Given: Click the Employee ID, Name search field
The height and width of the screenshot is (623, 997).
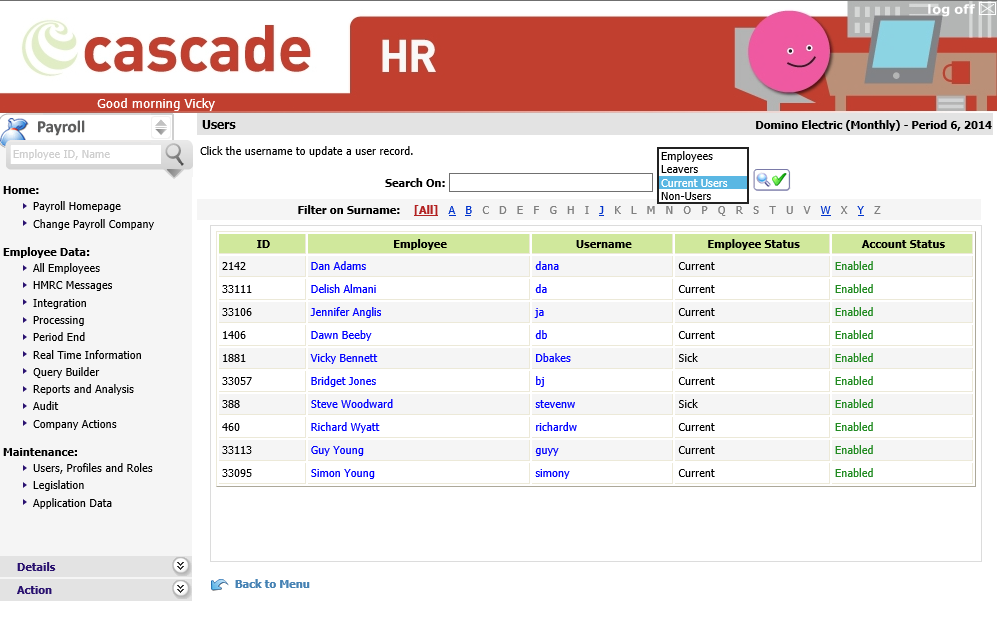Looking at the screenshot, I should (86, 154).
